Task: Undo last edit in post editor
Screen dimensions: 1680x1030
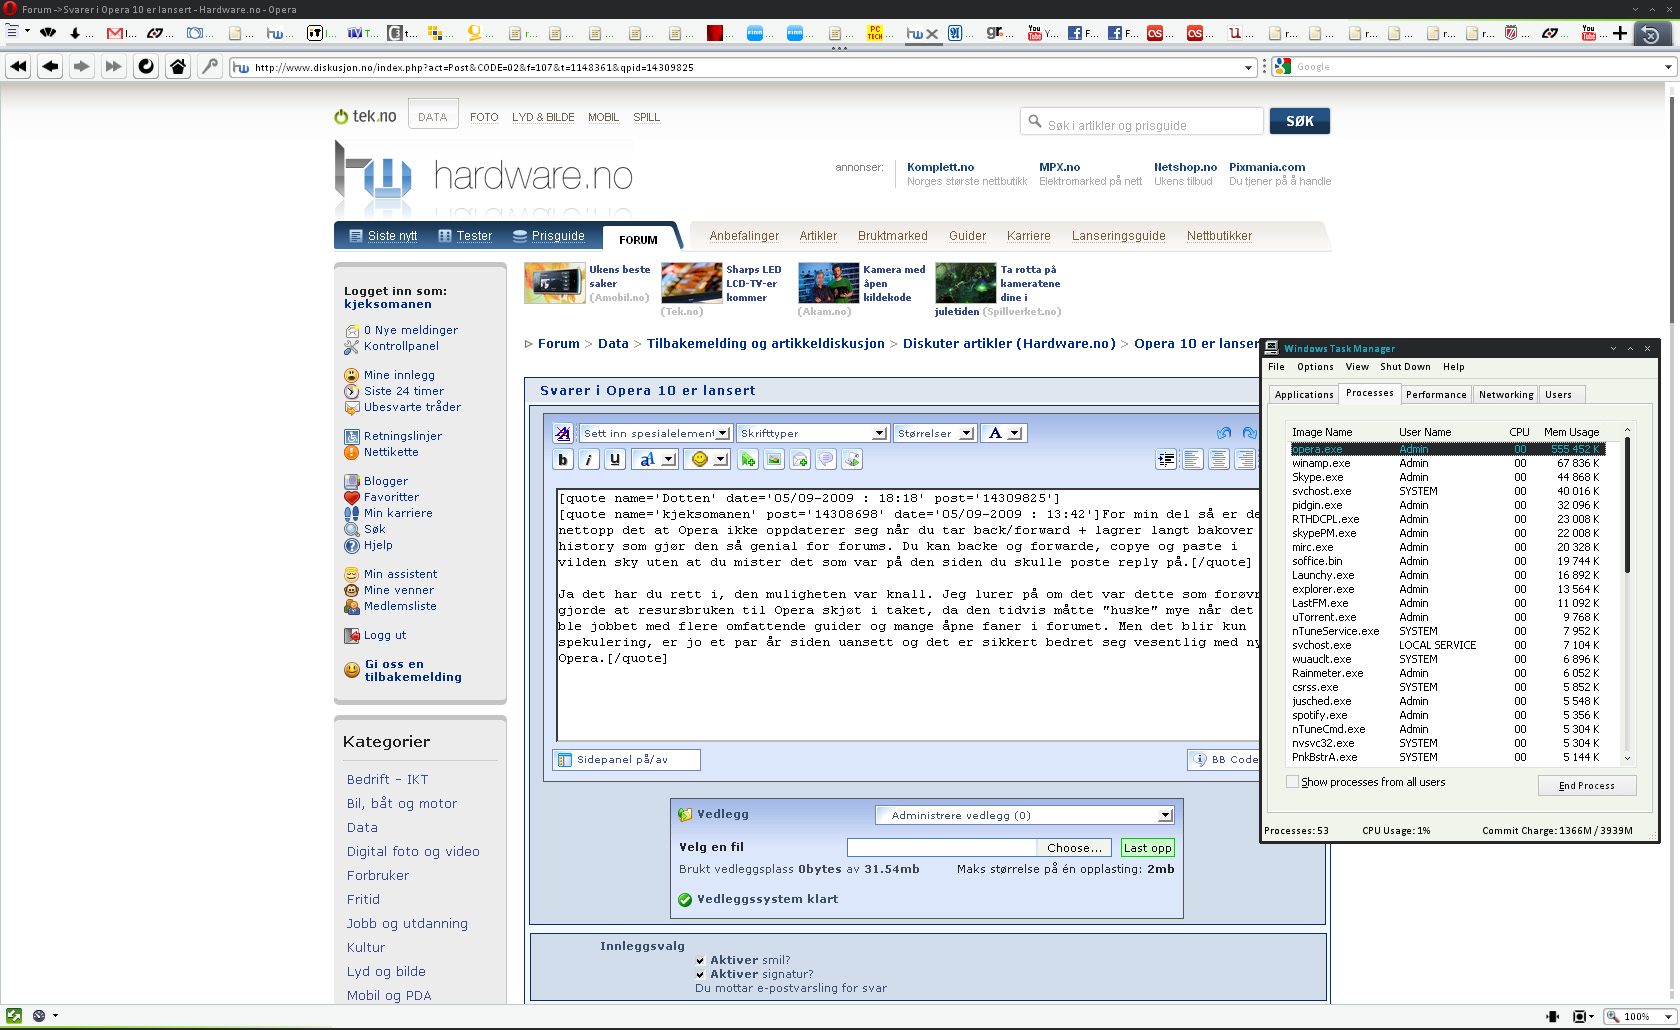Action: [x=1224, y=433]
